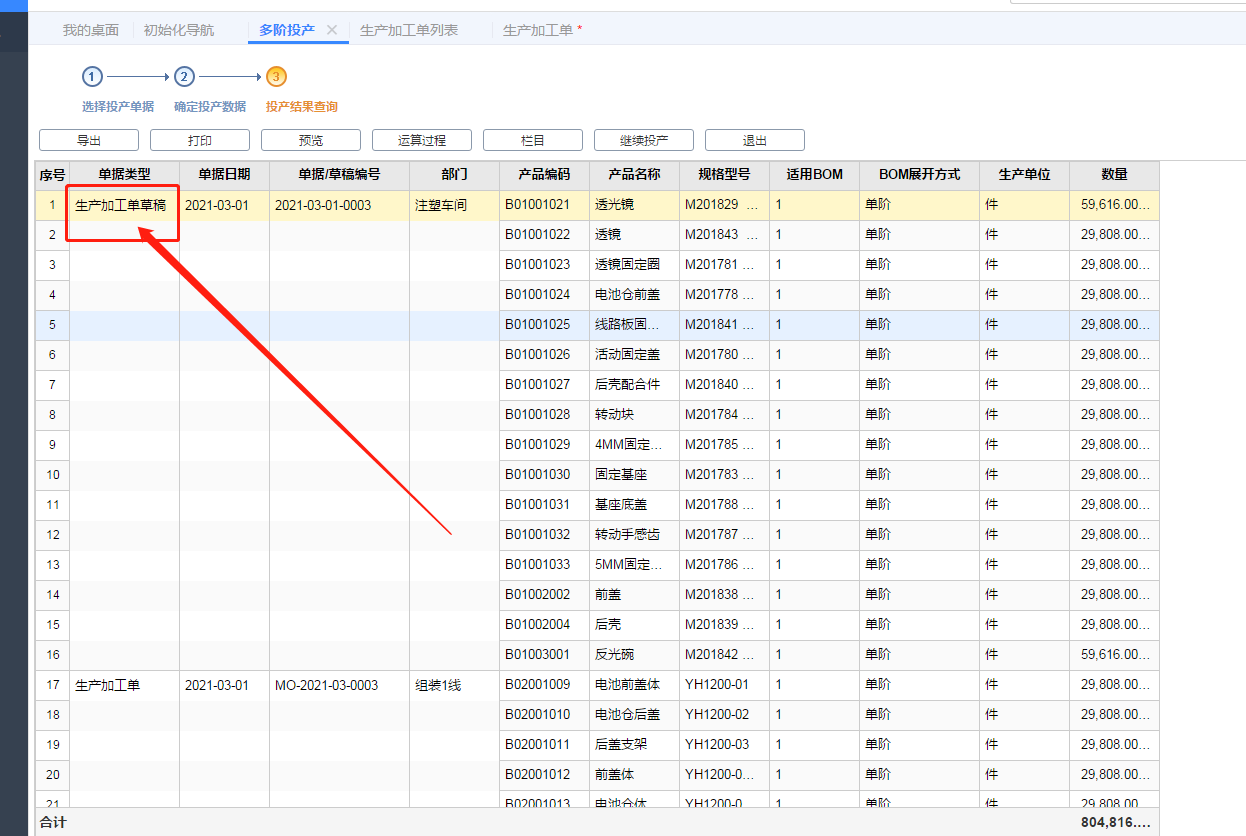The image size is (1246, 836).
Task: Click 规格型号 column header
Action: tap(725, 174)
